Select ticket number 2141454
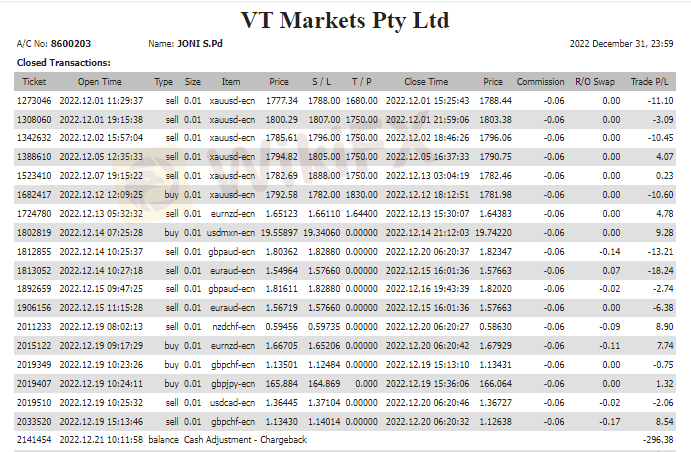 [34, 439]
